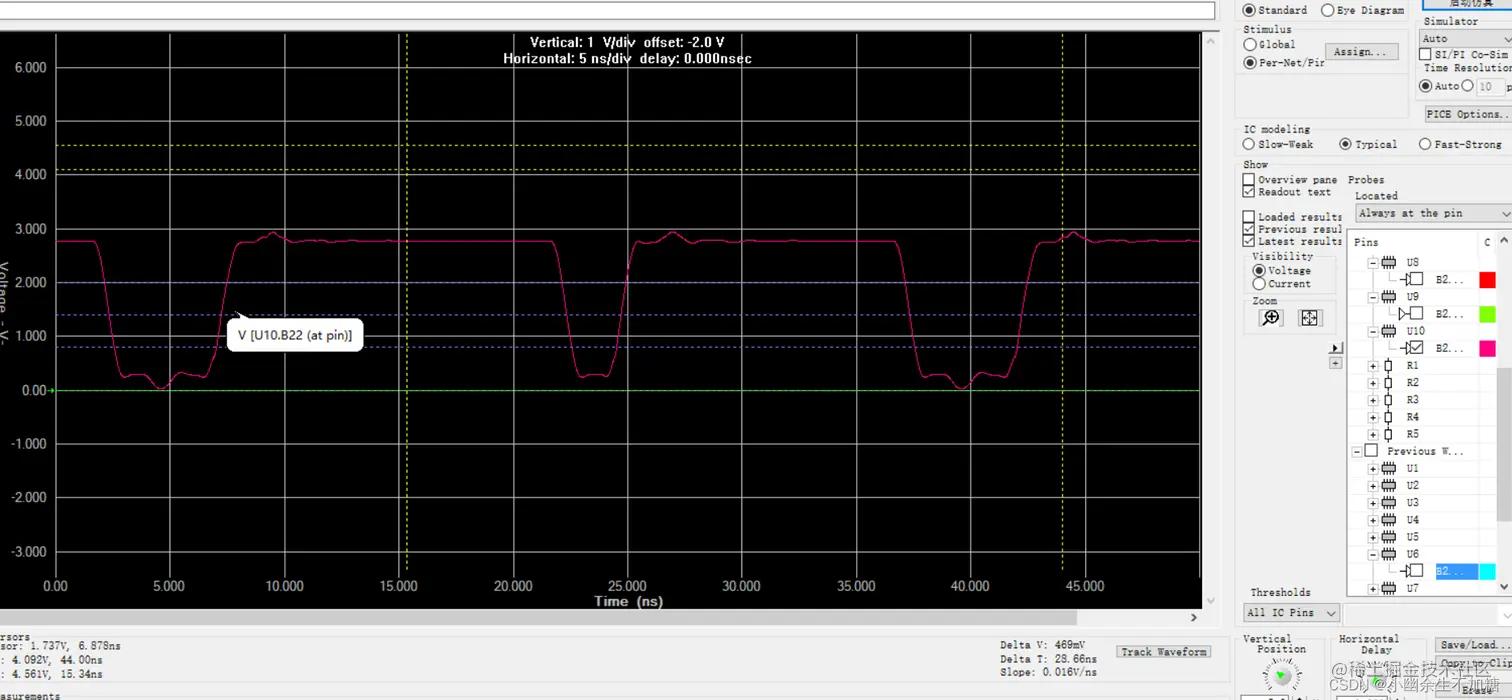
Task: Select the Eye Diagram radio button
Action: tap(1327, 10)
